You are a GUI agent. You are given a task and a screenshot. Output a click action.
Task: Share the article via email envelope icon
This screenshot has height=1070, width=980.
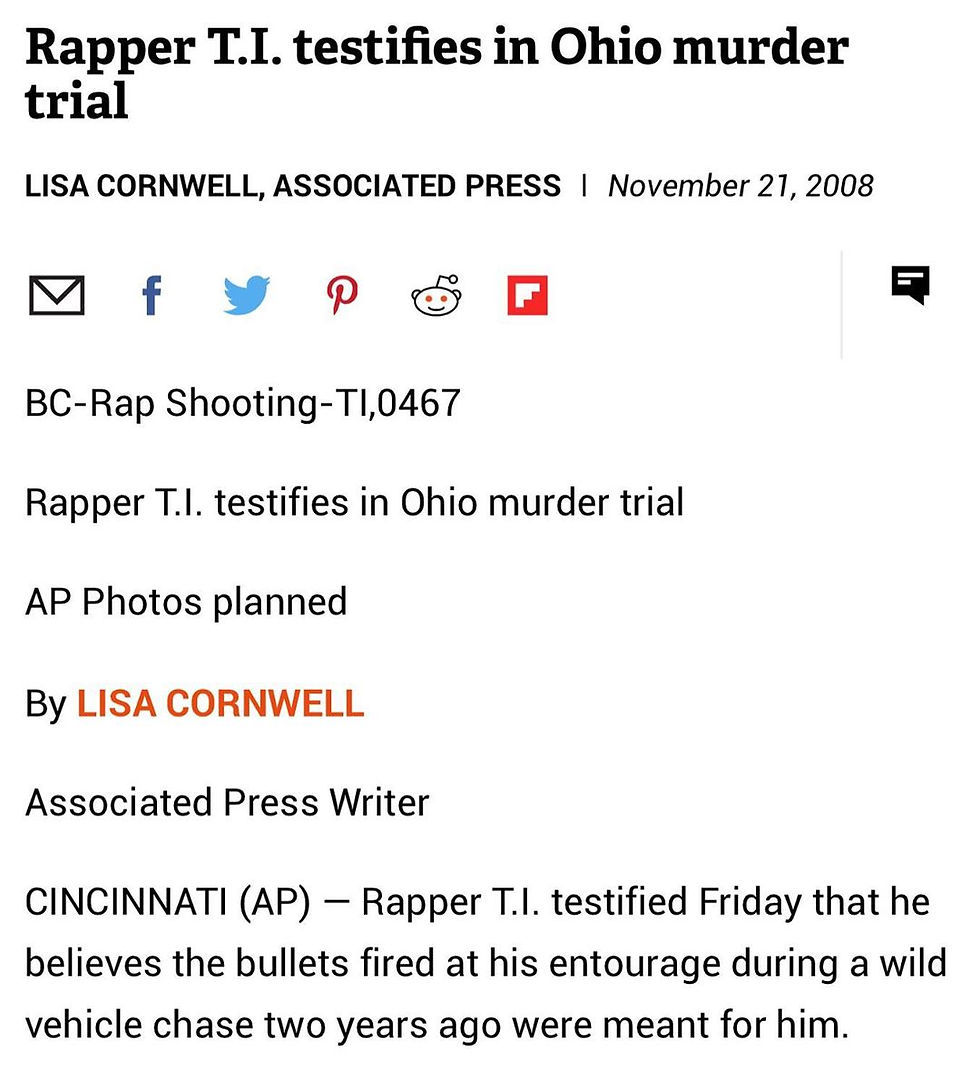click(x=56, y=297)
